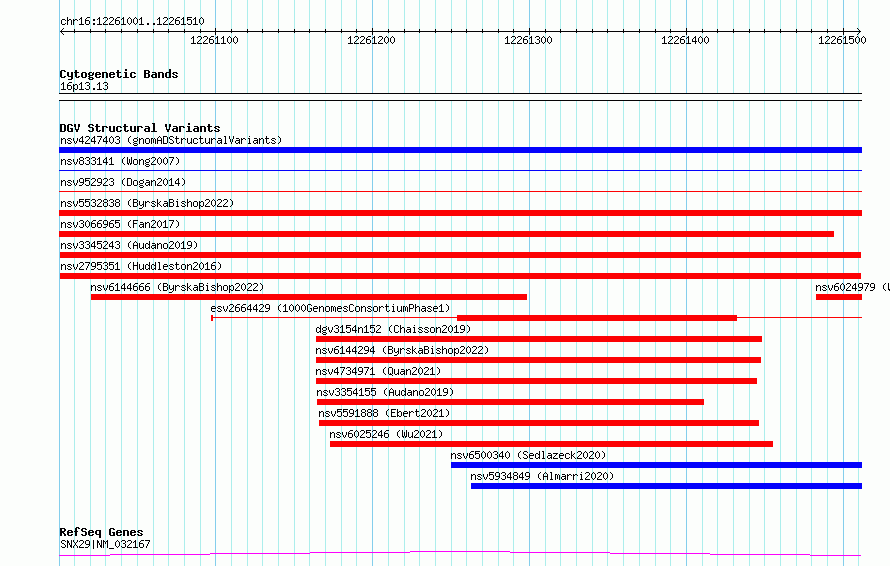Open nsv952923 (Dogan2014) label
Viewport: 890px width, 566px height.
click(123, 182)
